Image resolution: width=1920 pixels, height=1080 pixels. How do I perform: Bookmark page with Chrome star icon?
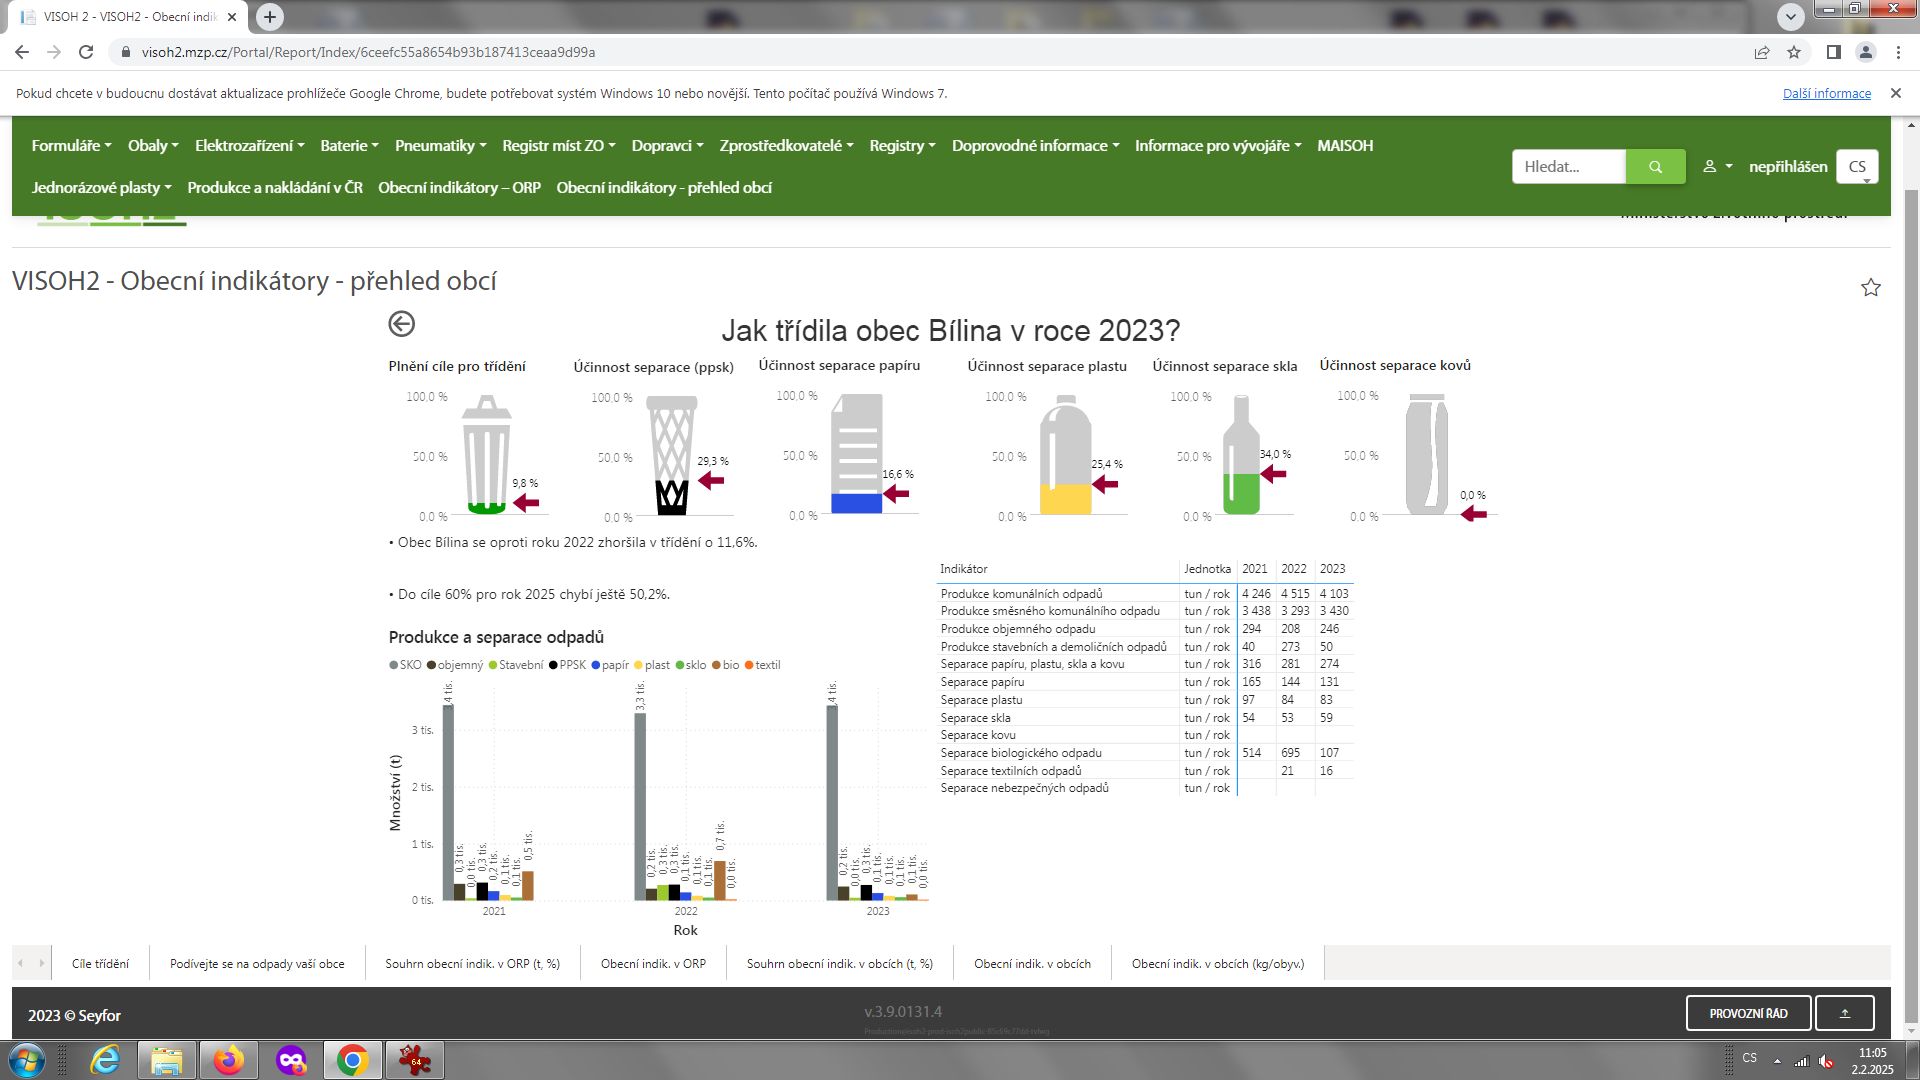[x=1794, y=52]
